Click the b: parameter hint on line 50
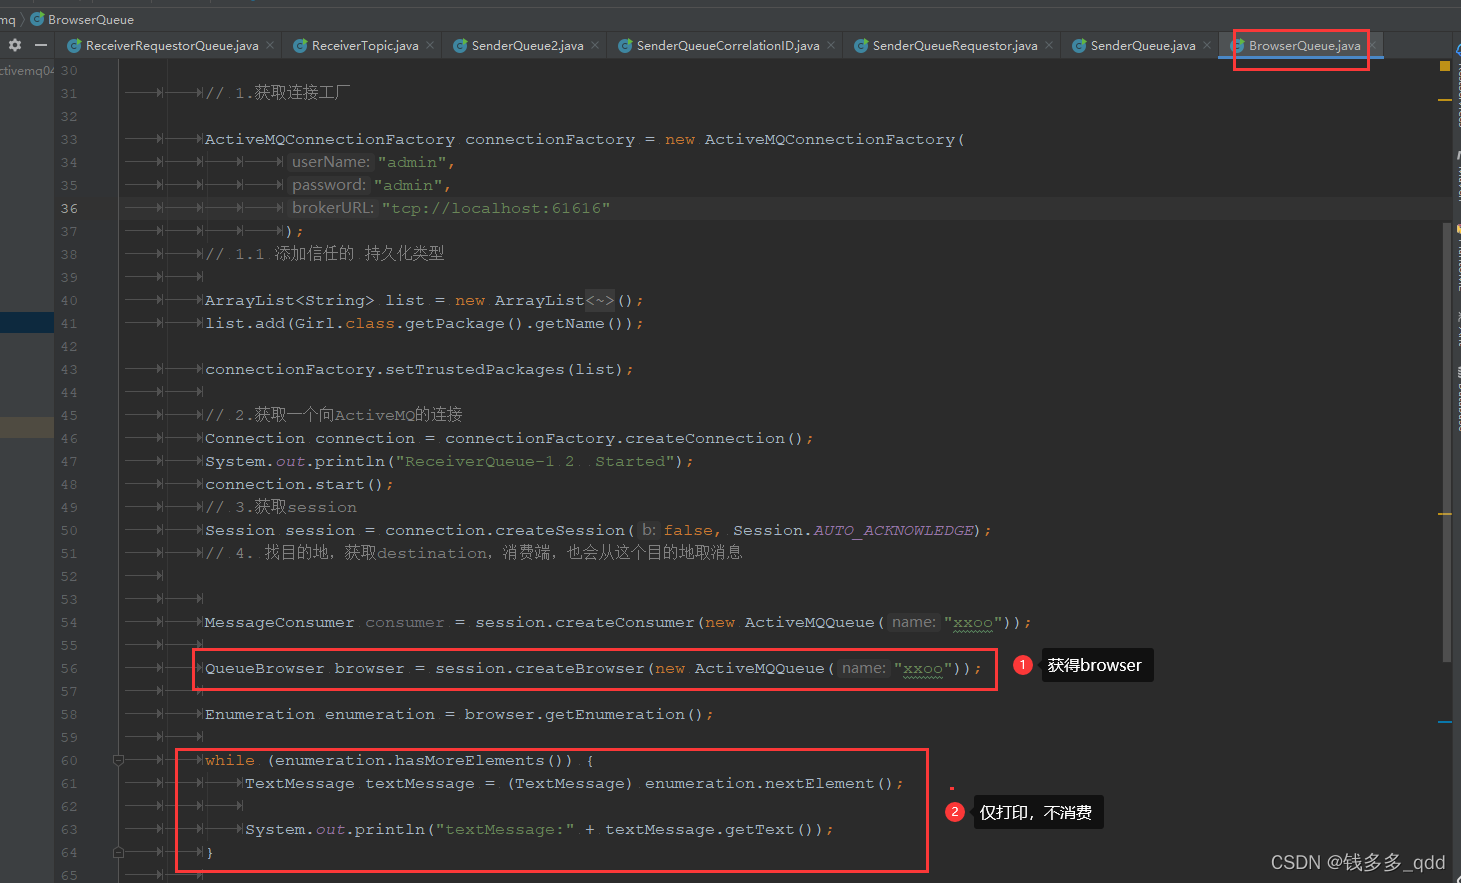Viewport: 1461px width, 883px height. click(648, 530)
